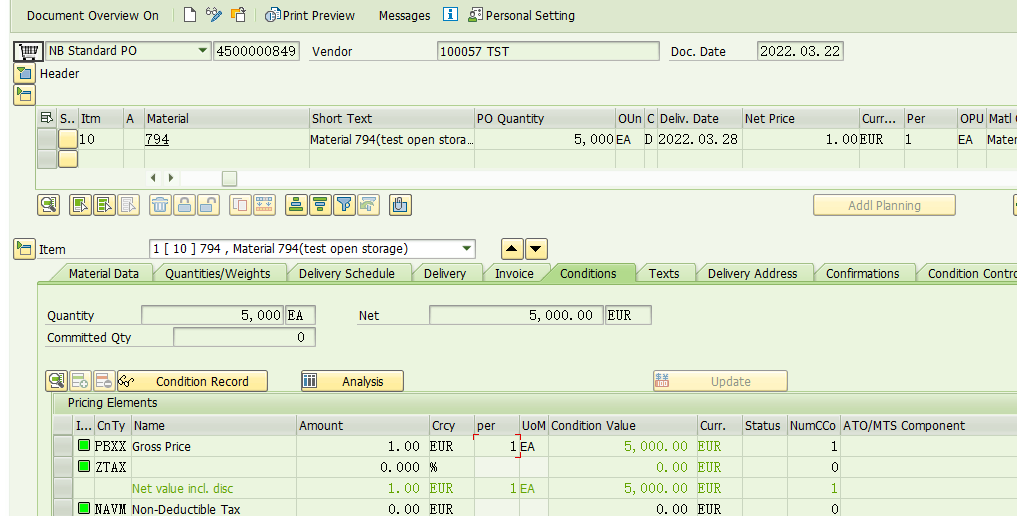
Task: Click the PO number field 4500000849
Action: pyautogui.click(x=256, y=51)
